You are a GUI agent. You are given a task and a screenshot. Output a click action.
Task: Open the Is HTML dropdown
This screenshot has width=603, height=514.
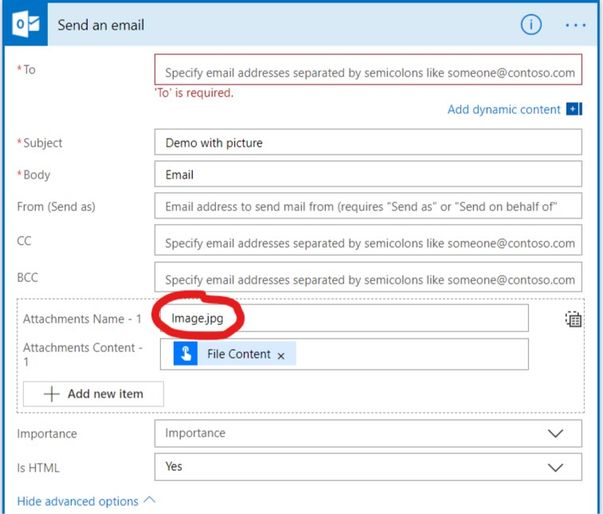coord(368,467)
